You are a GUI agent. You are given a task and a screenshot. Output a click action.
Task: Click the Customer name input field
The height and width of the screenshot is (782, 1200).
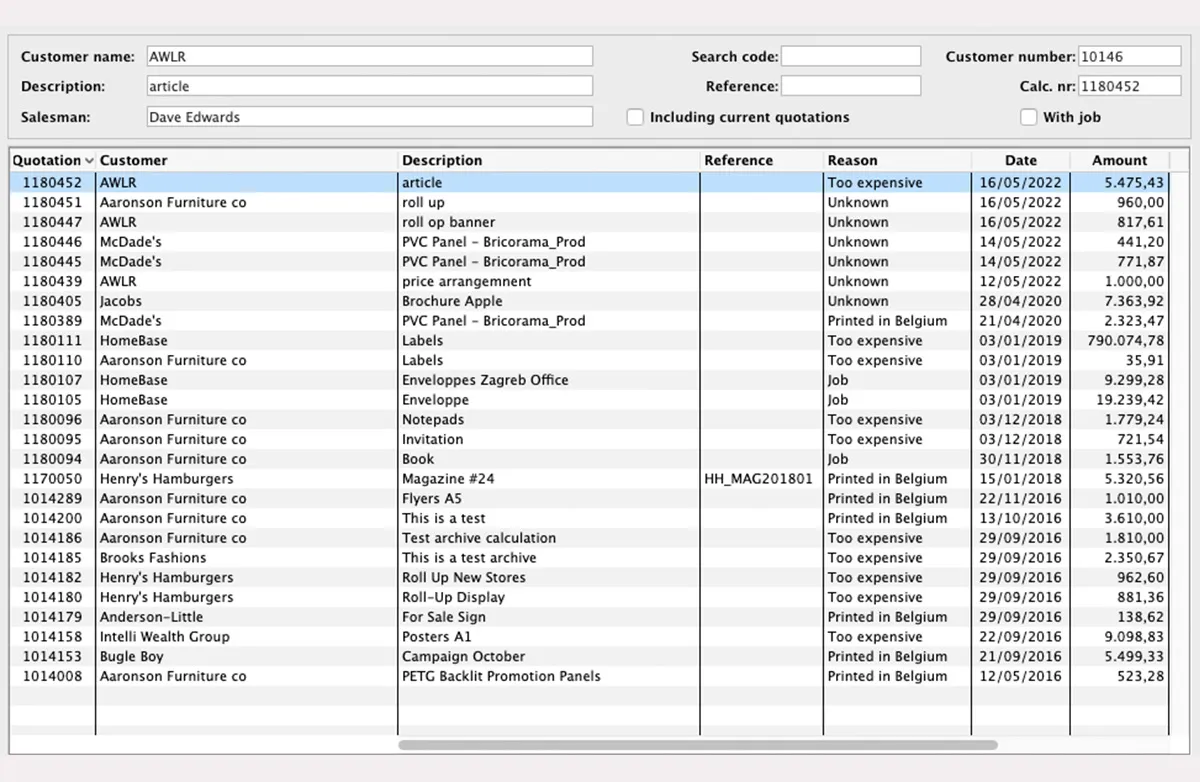click(x=369, y=56)
